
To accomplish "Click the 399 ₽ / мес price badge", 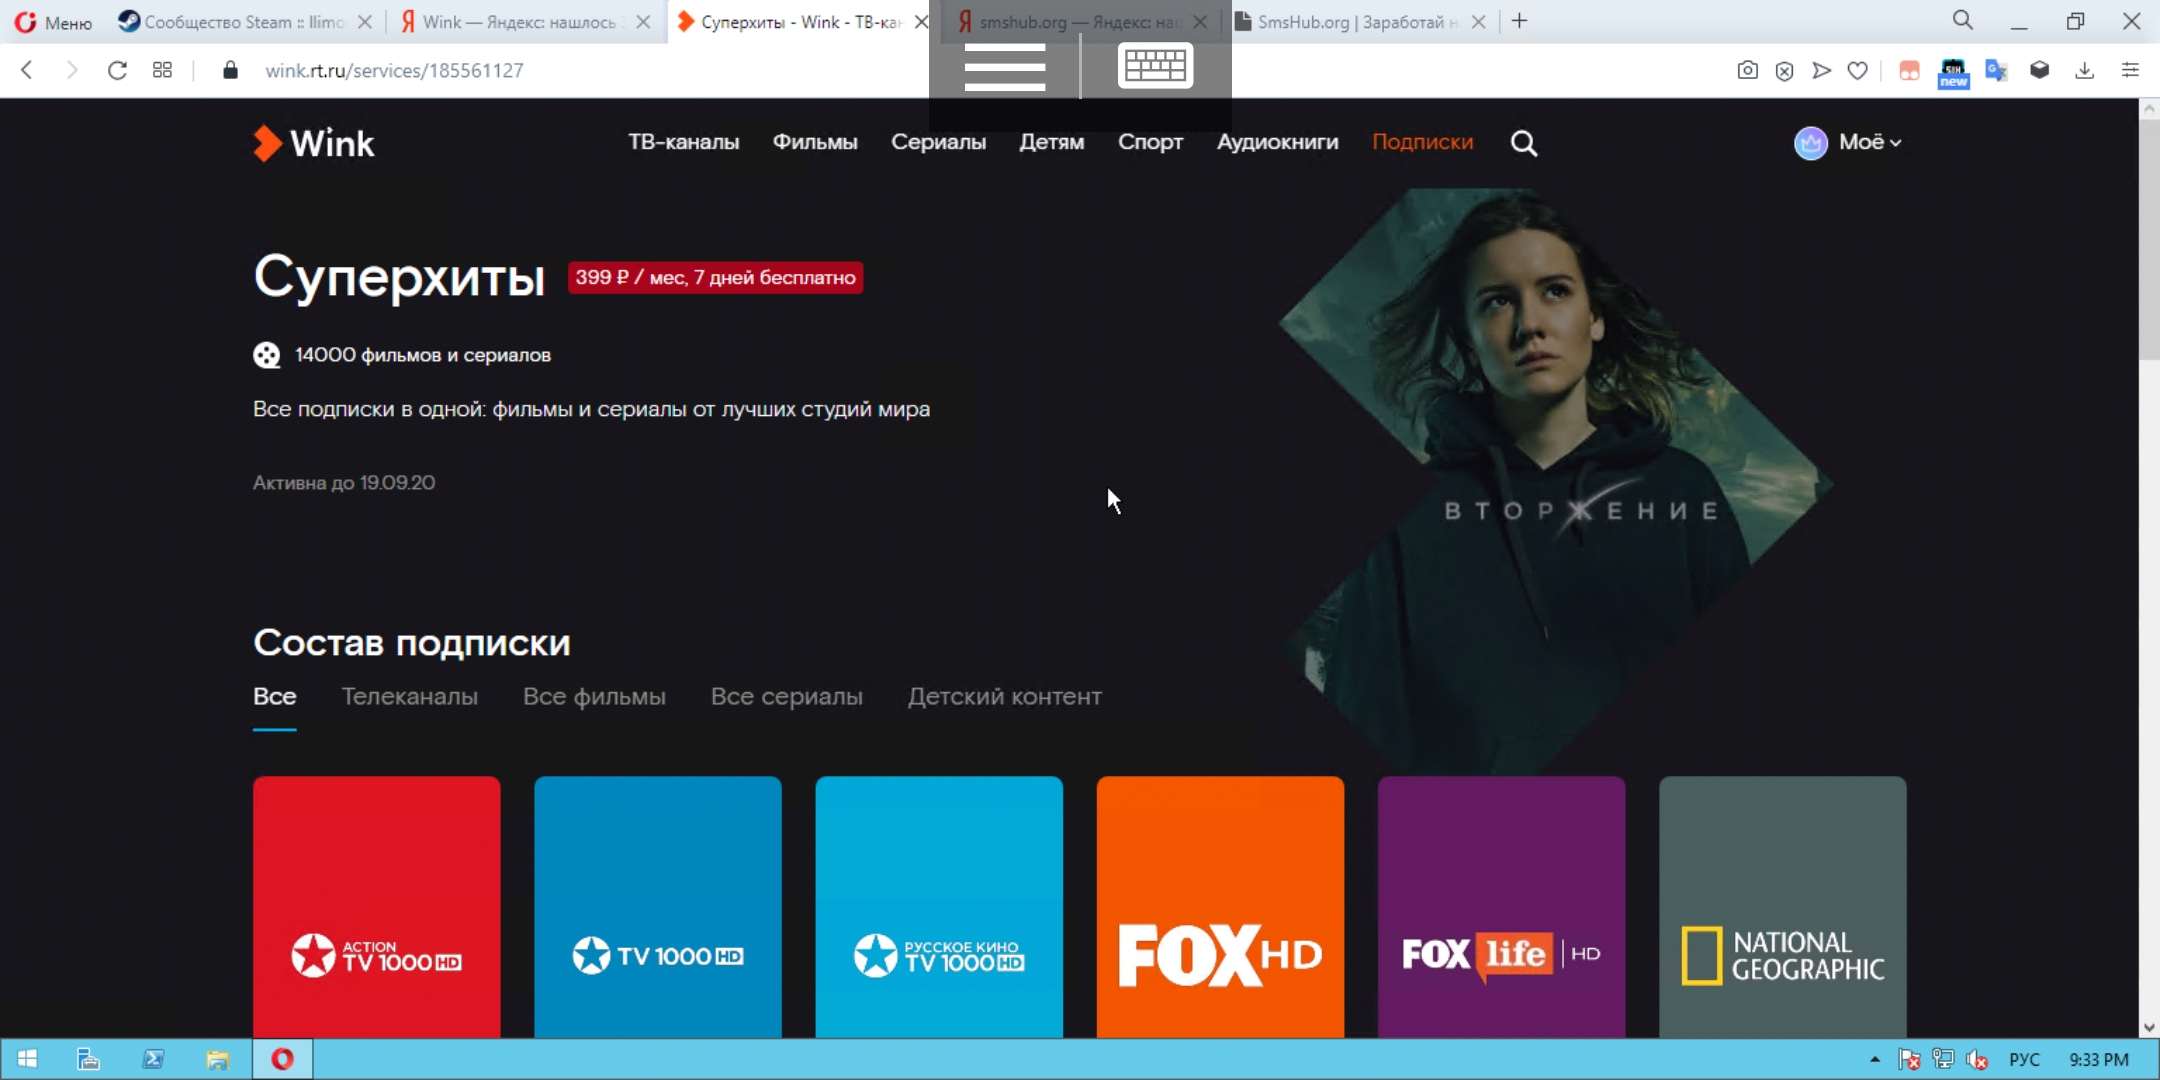I will (x=715, y=277).
